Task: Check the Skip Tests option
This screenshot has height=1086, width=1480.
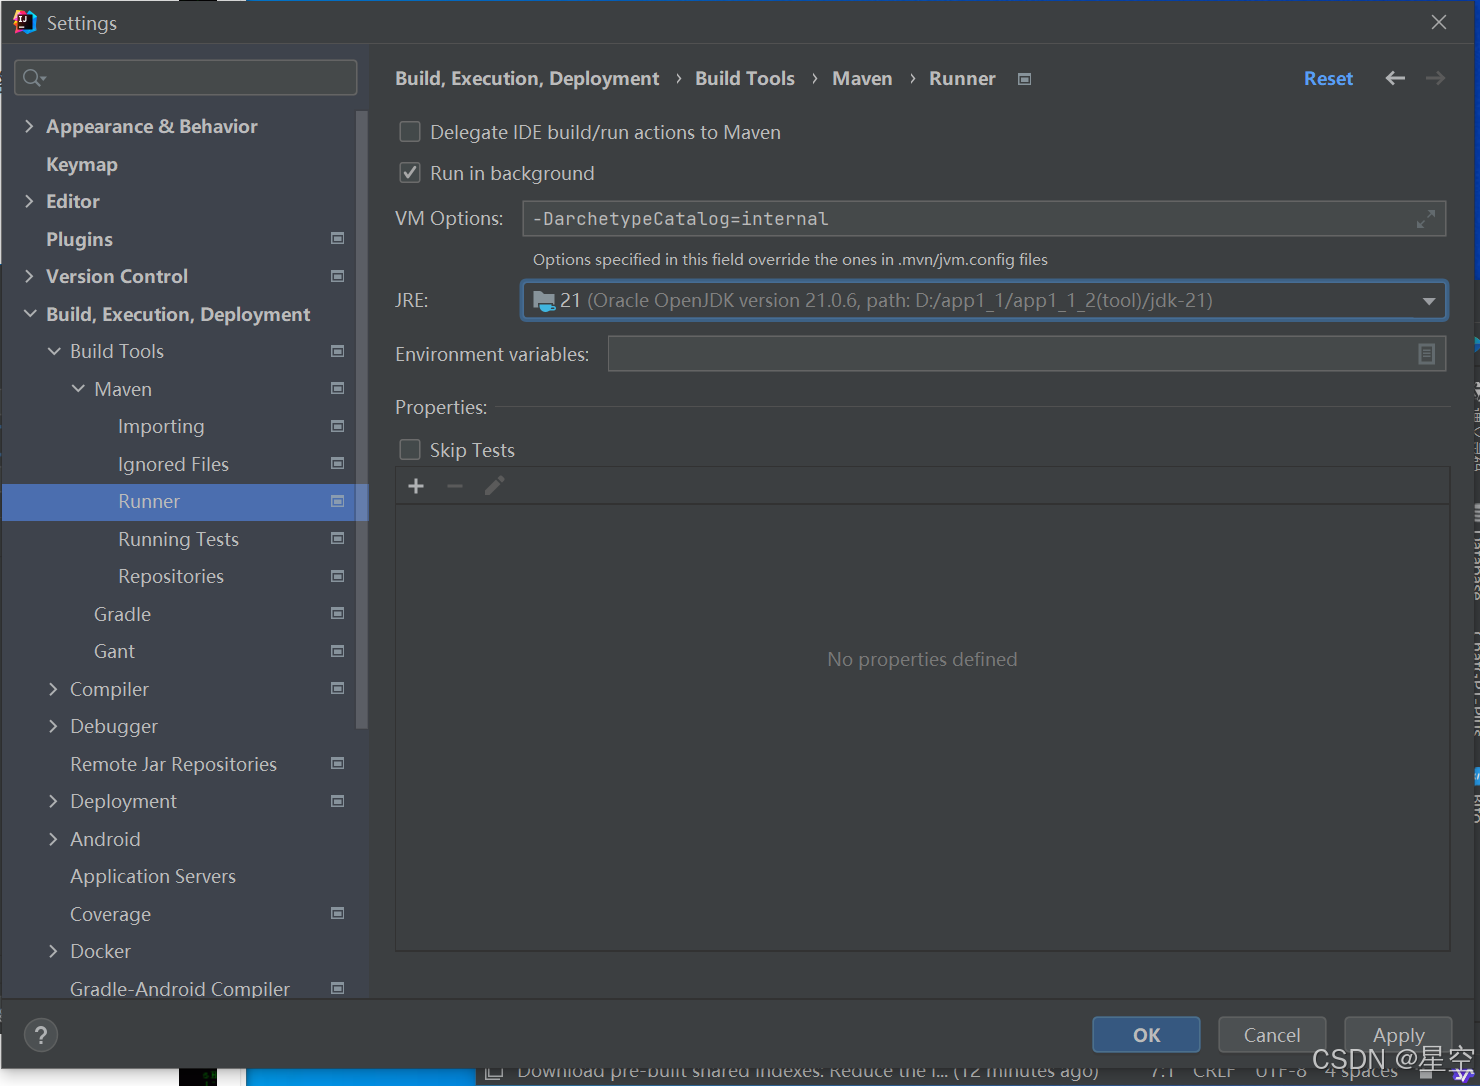Action: coord(410,450)
